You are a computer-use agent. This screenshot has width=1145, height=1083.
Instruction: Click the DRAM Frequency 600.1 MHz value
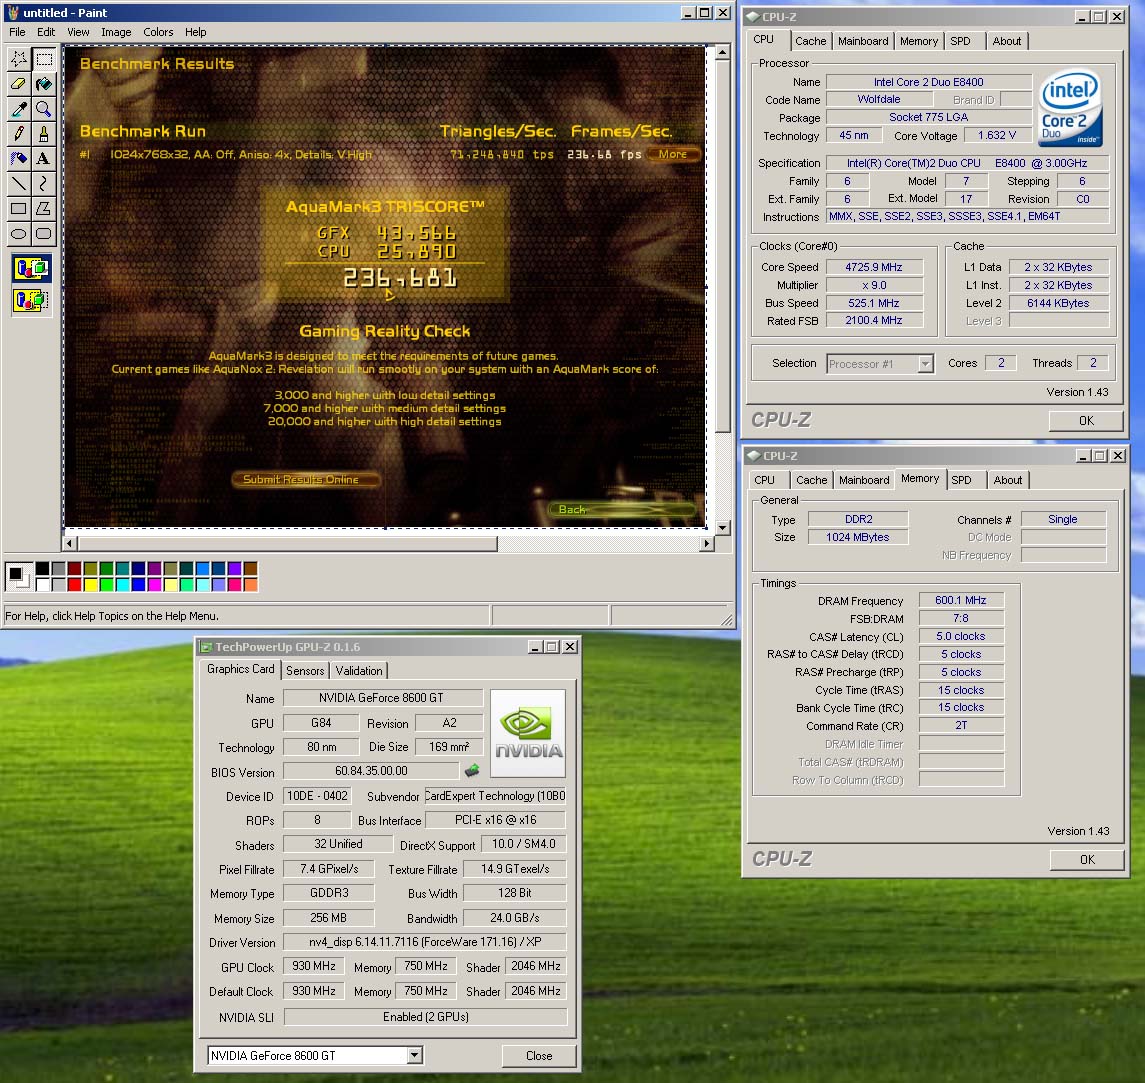point(960,600)
